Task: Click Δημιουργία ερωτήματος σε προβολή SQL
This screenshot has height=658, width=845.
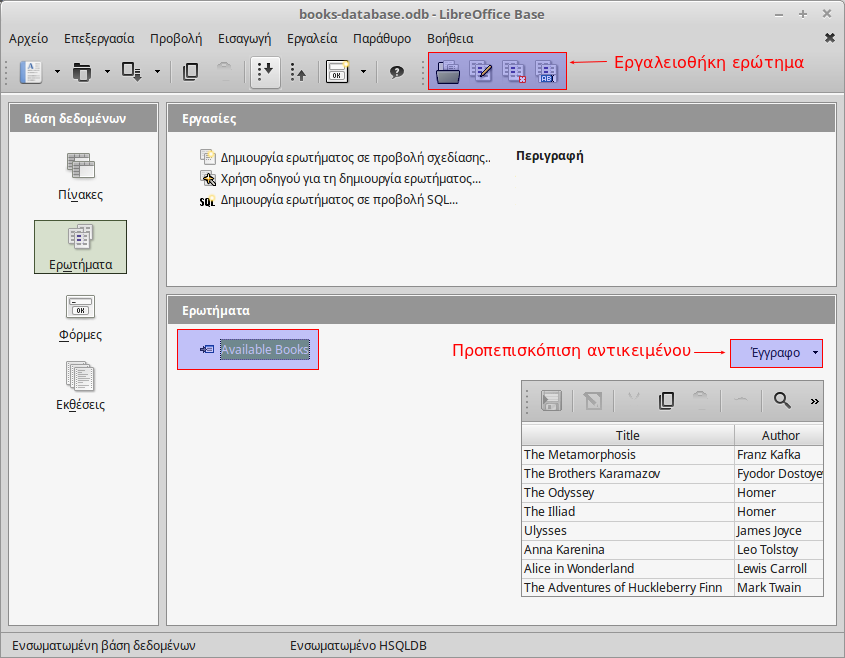Action: [x=329, y=200]
